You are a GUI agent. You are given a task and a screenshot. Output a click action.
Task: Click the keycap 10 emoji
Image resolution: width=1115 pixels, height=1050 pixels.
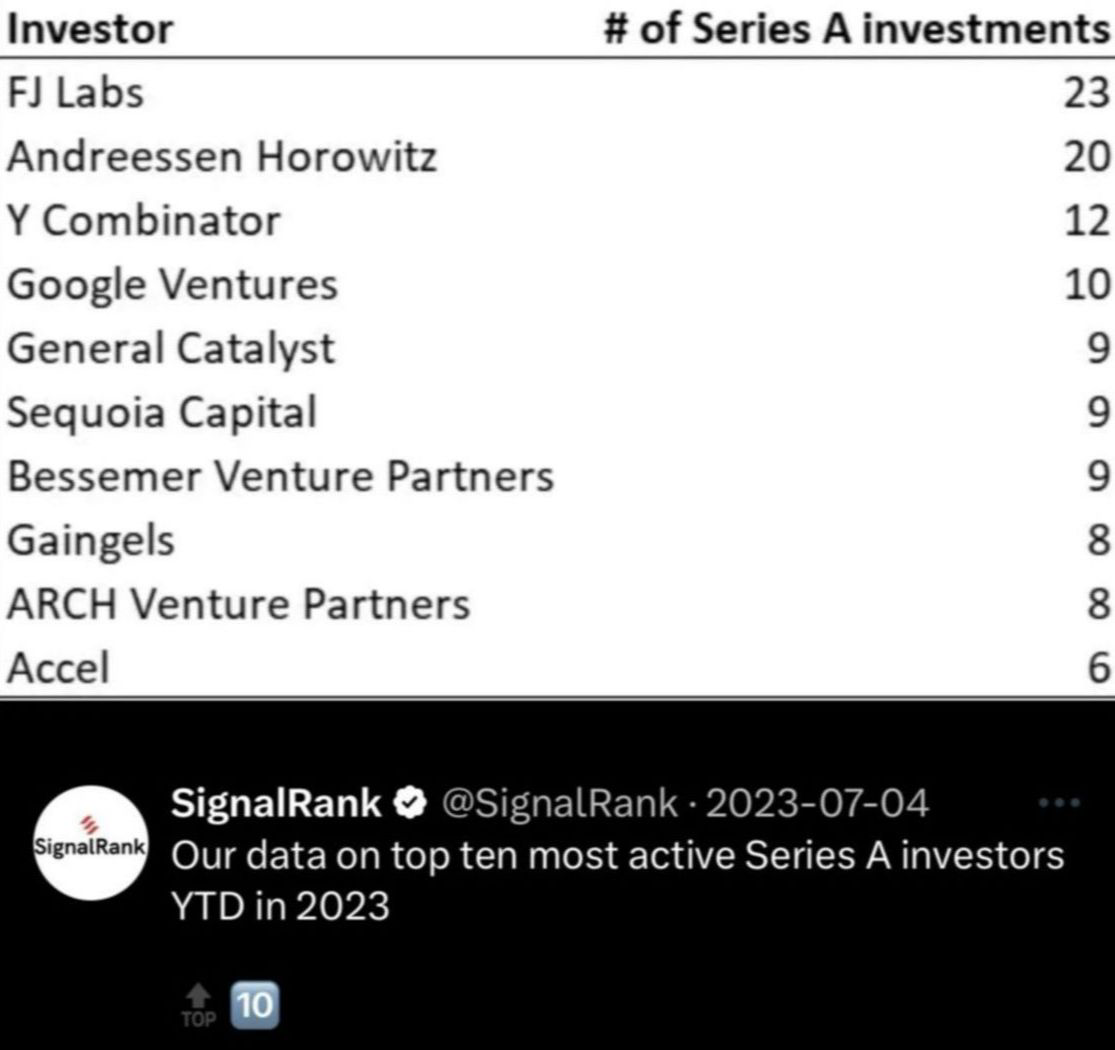pos(255,1005)
